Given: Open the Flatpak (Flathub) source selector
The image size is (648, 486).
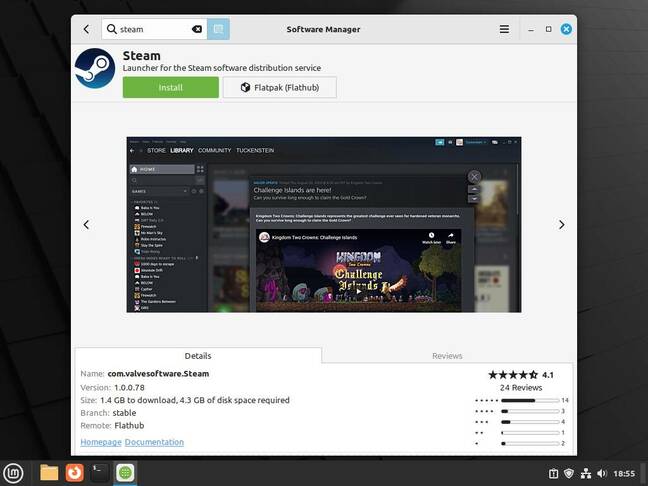Looking at the screenshot, I should pos(280,87).
